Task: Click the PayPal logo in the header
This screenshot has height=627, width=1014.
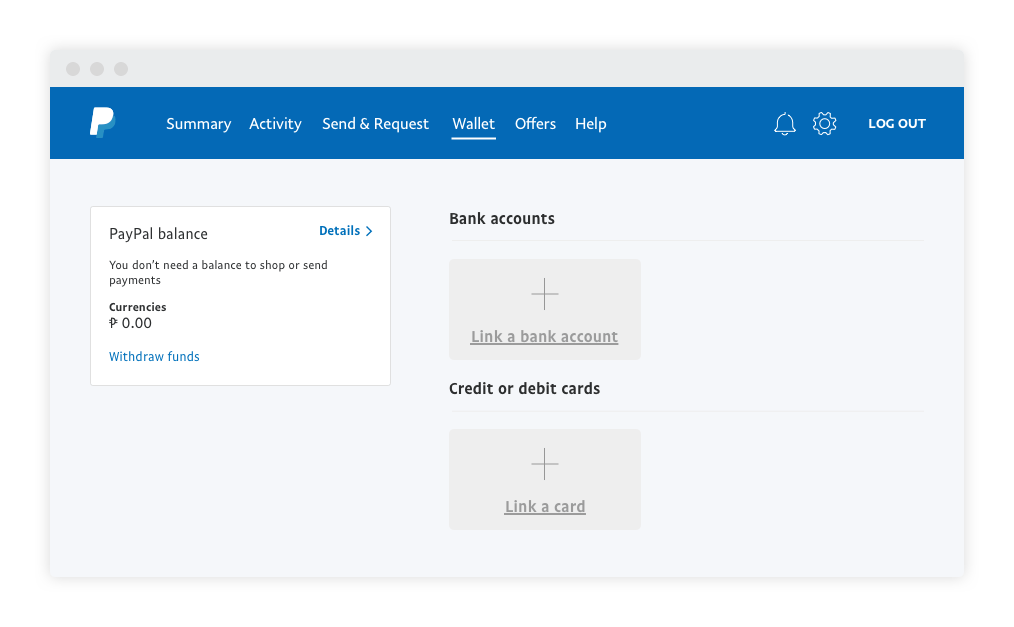Action: click(102, 123)
